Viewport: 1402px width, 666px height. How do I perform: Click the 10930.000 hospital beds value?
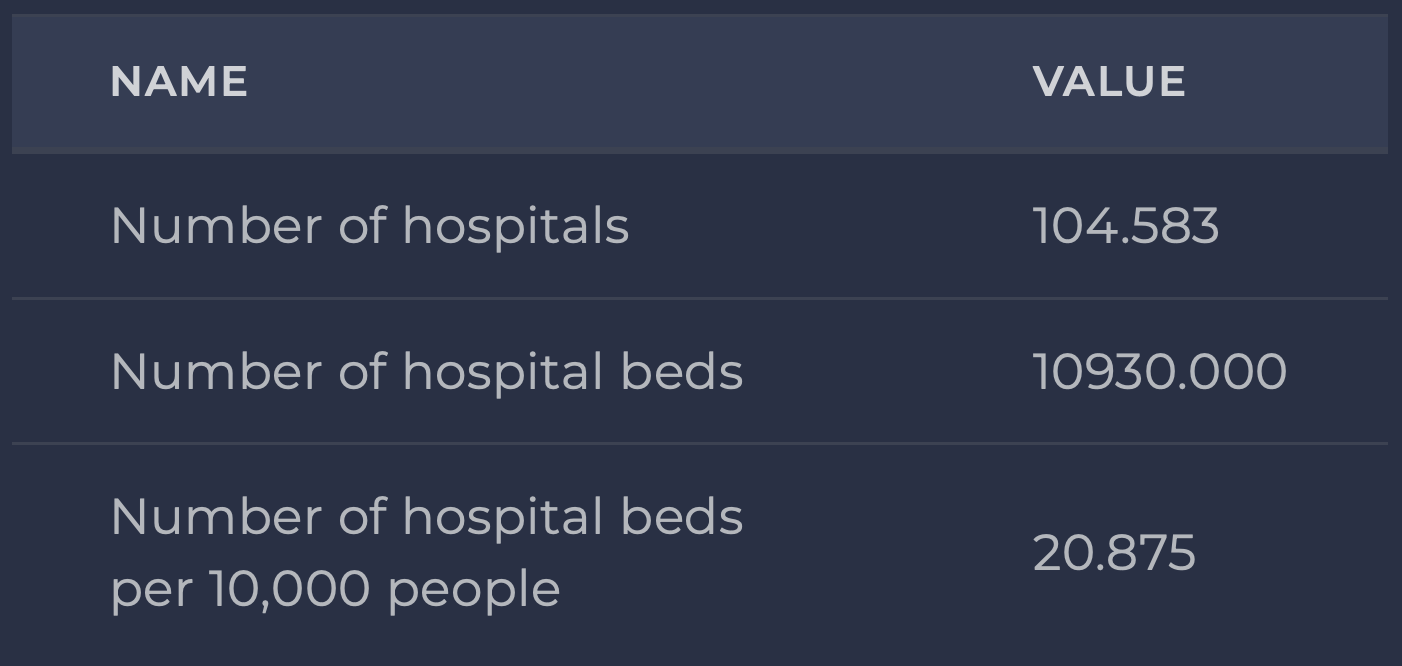click(1159, 372)
